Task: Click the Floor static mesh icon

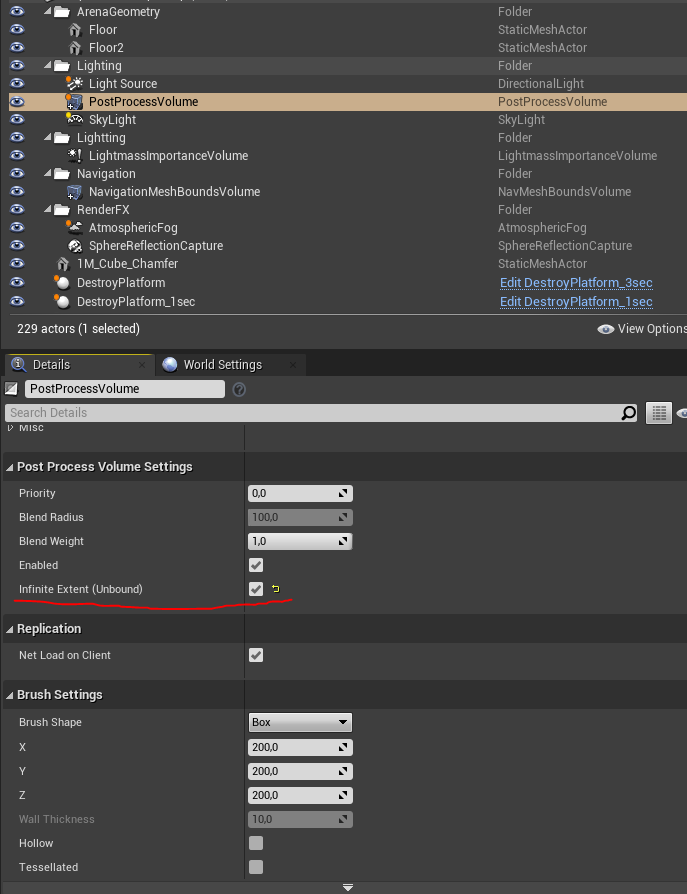Action: click(75, 30)
